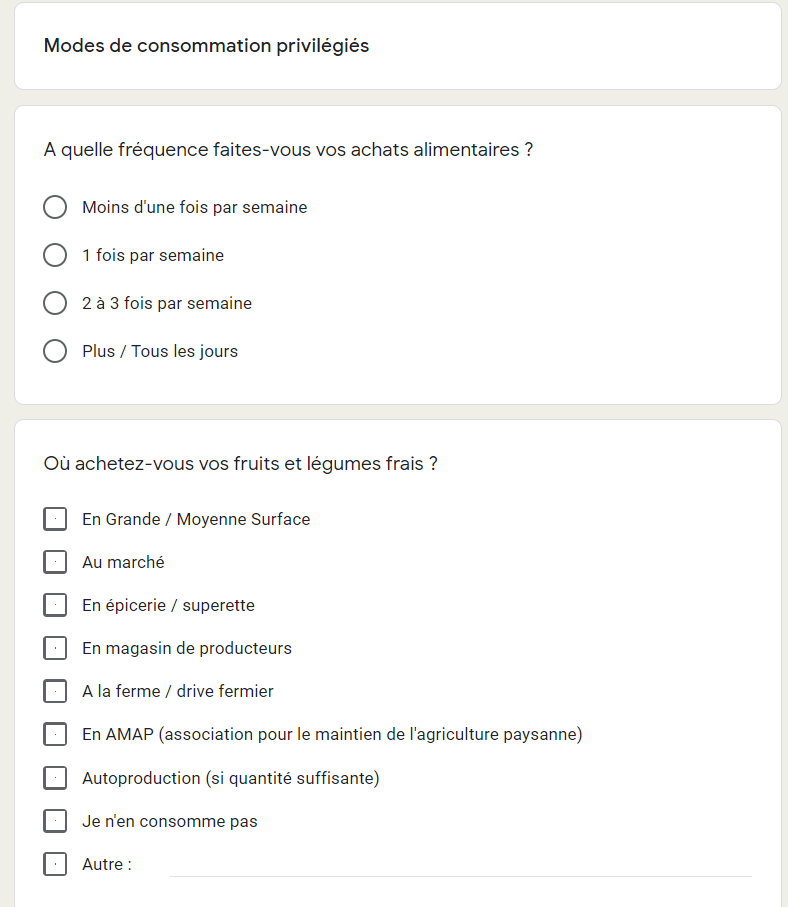Tick the 'Au marché' checkbox
Image resolution: width=788 pixels, height=907 pixels.
click(55, 562)
